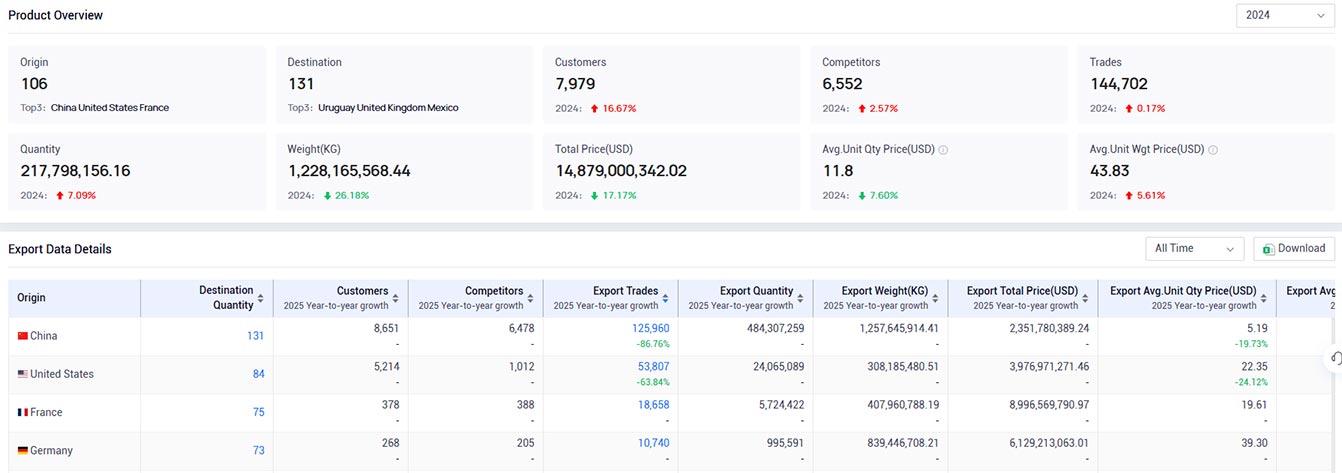Image resolution: width=1342 pixels, height=473 pixels.
Task: Open United States destination quantity link 84
Action: pos(258,374)
